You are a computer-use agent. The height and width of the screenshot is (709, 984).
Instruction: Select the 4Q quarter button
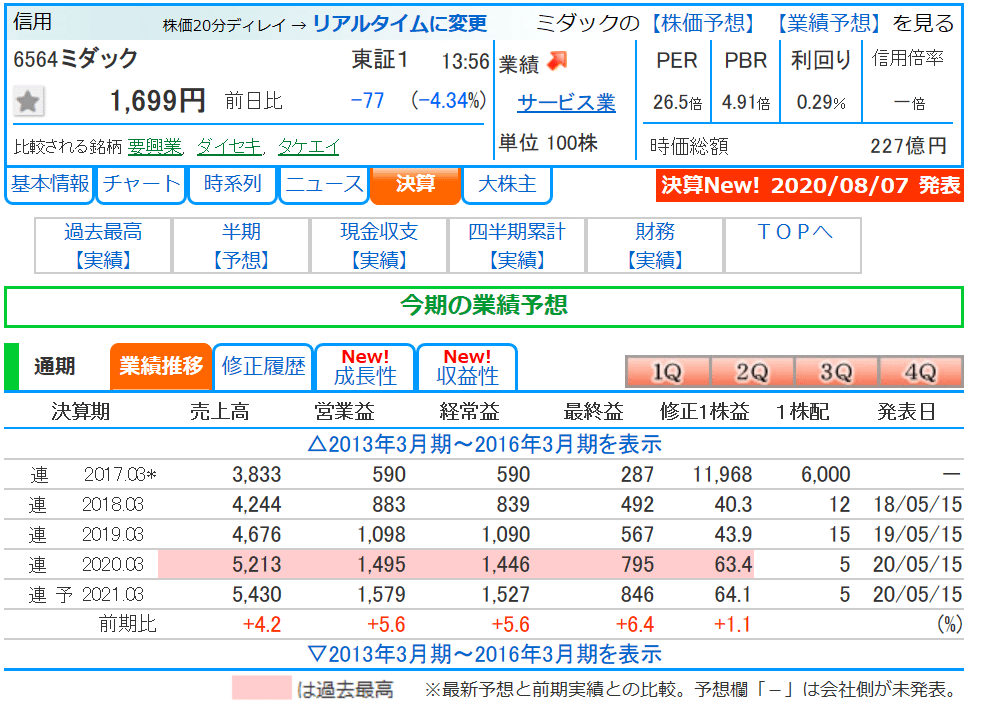pyautogui.click(x=919, y=371)
